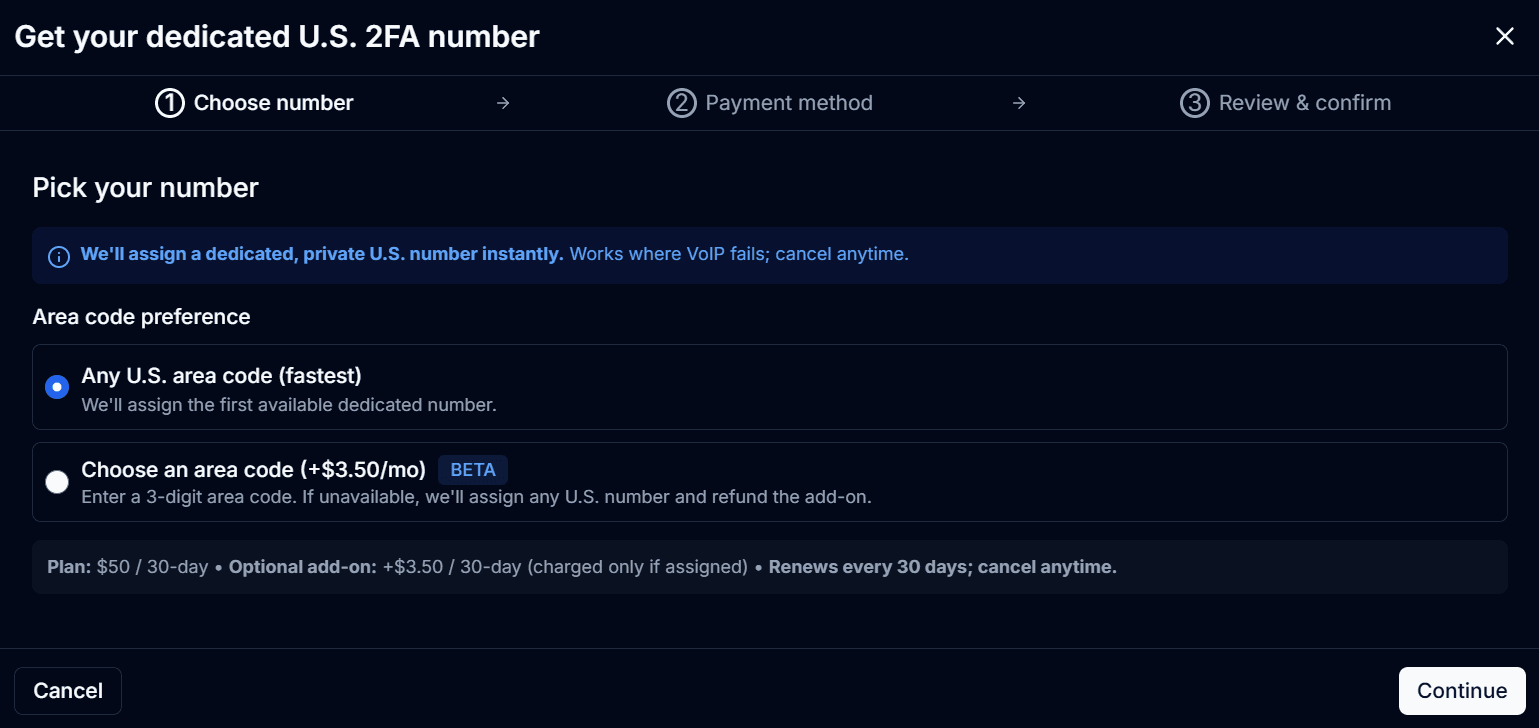
Task: Click the step 3 numbered circle
Action: point(1194,102)
